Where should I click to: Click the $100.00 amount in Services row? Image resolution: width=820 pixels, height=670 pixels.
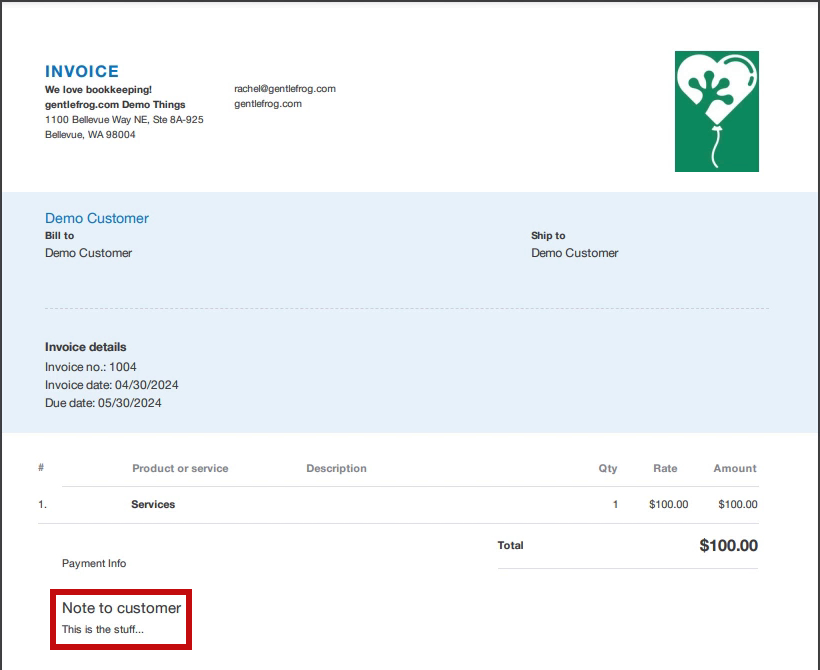point(738,504)
